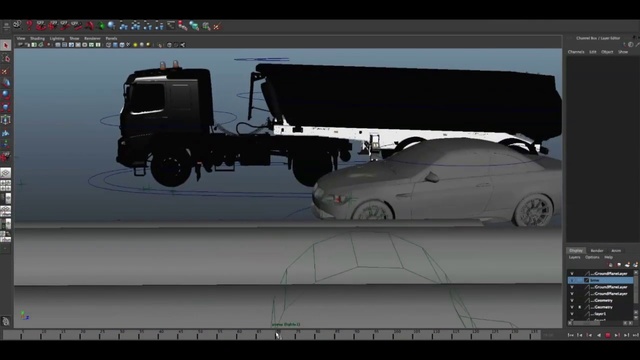Select the Soft Modification tool
The width and height of the screenshot is (640, 360).
point(6,132)
